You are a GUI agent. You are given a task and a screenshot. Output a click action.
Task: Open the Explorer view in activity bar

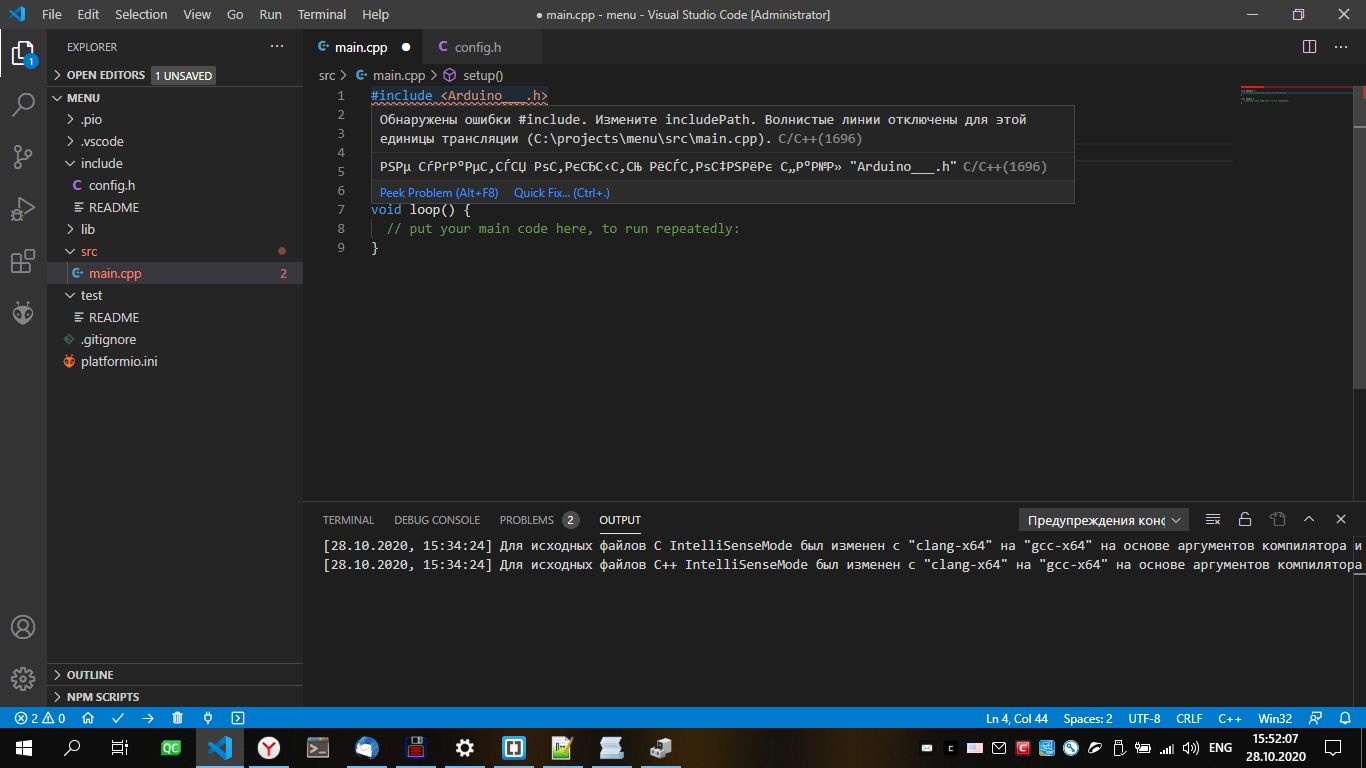tap(23, 52)
